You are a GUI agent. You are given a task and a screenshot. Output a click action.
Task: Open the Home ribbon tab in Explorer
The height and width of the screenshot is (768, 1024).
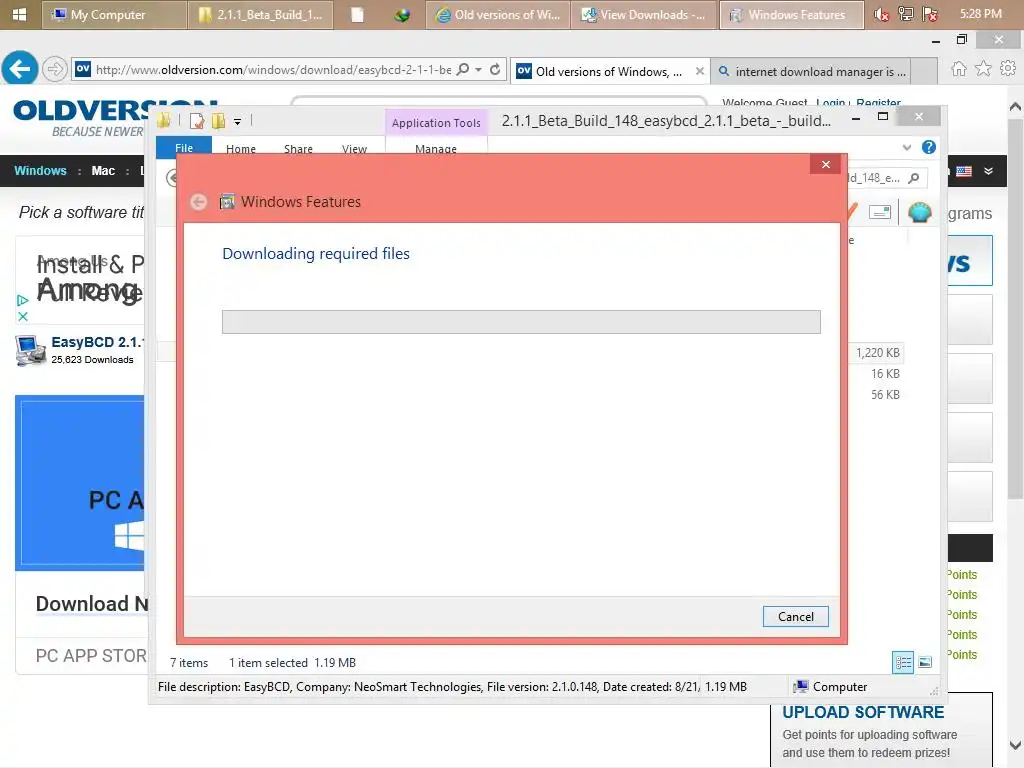pos(240,148)
